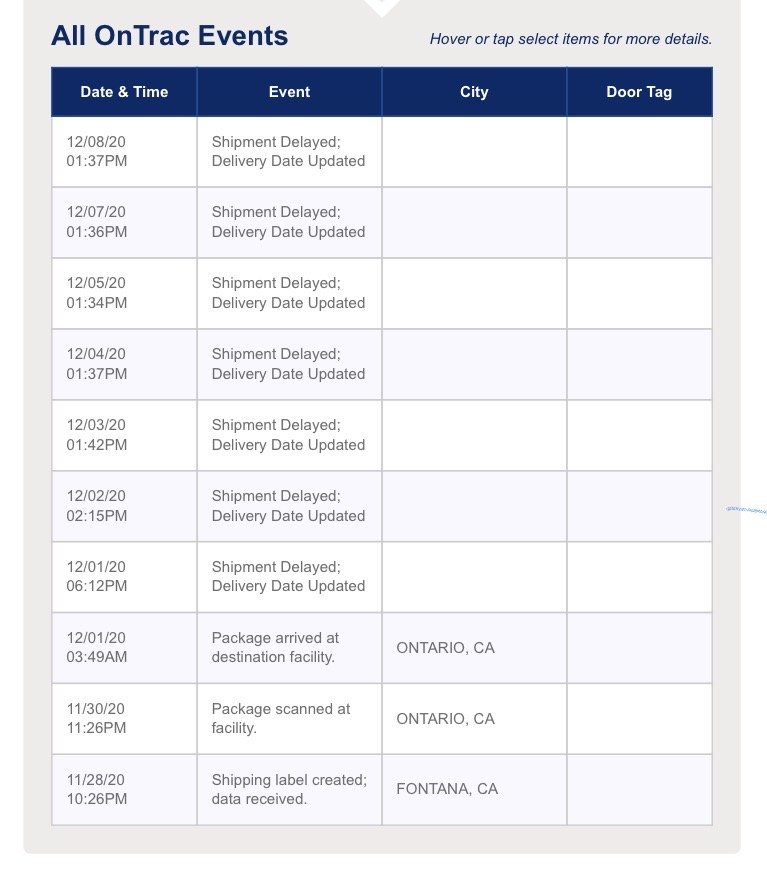The image size is (767, 882).
Task: Click the 'All OnTrac Events' heading
Action: (170, 37)
